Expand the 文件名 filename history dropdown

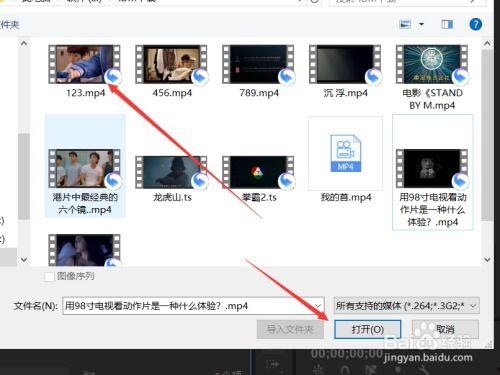click(318, 306)
